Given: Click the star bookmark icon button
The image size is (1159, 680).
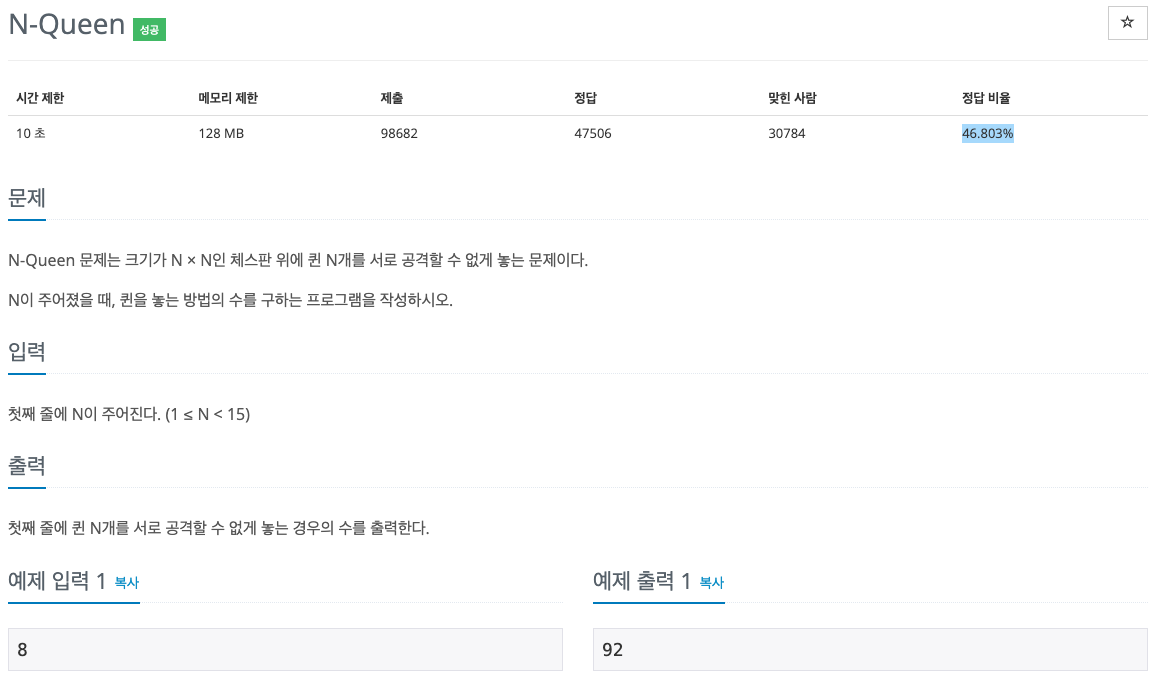Looking at the screenshot, I should pyautogui.click(x=1127, y=23).
